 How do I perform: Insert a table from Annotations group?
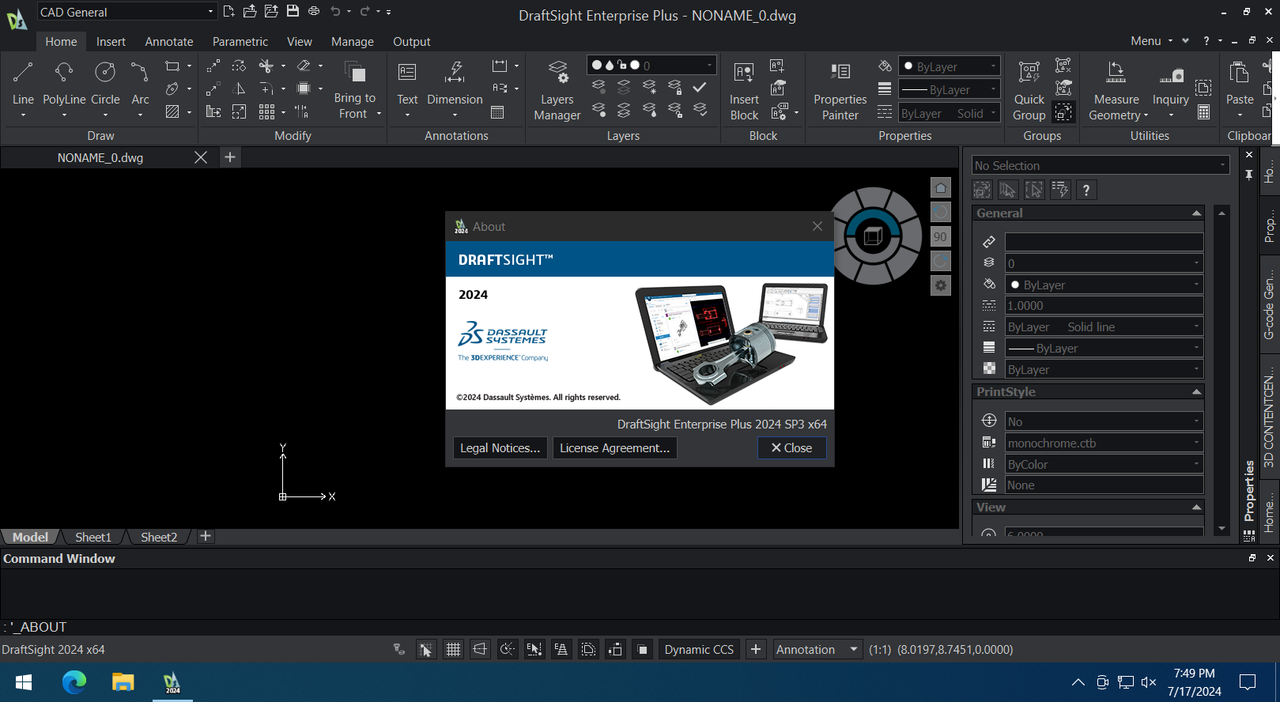(498, 111)
